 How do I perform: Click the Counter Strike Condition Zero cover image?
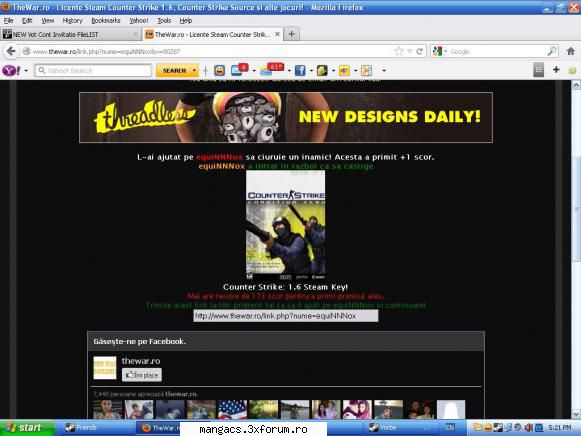point(286,225)
